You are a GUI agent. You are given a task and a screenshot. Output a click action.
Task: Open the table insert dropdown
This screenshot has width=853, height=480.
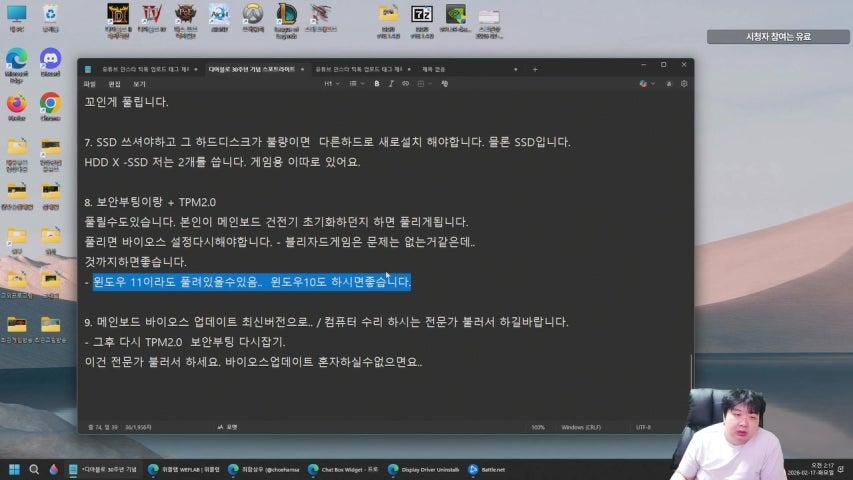[424, 84]
